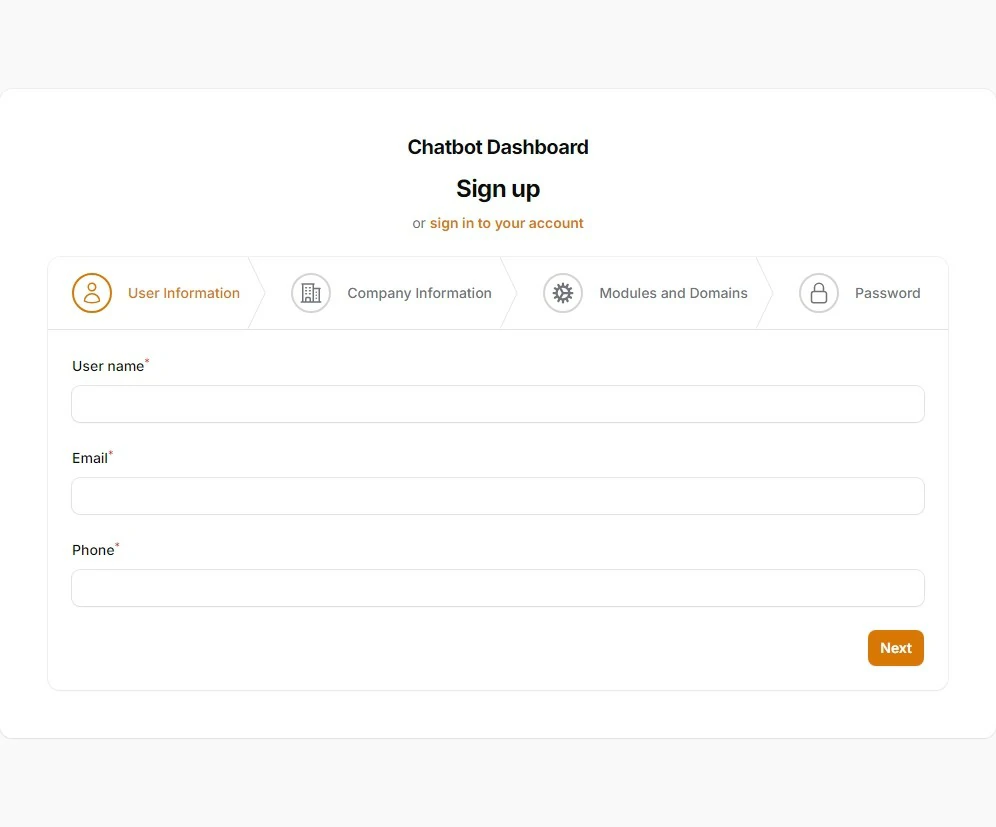Follow the 'sign in to your account' link

[506, 223]
